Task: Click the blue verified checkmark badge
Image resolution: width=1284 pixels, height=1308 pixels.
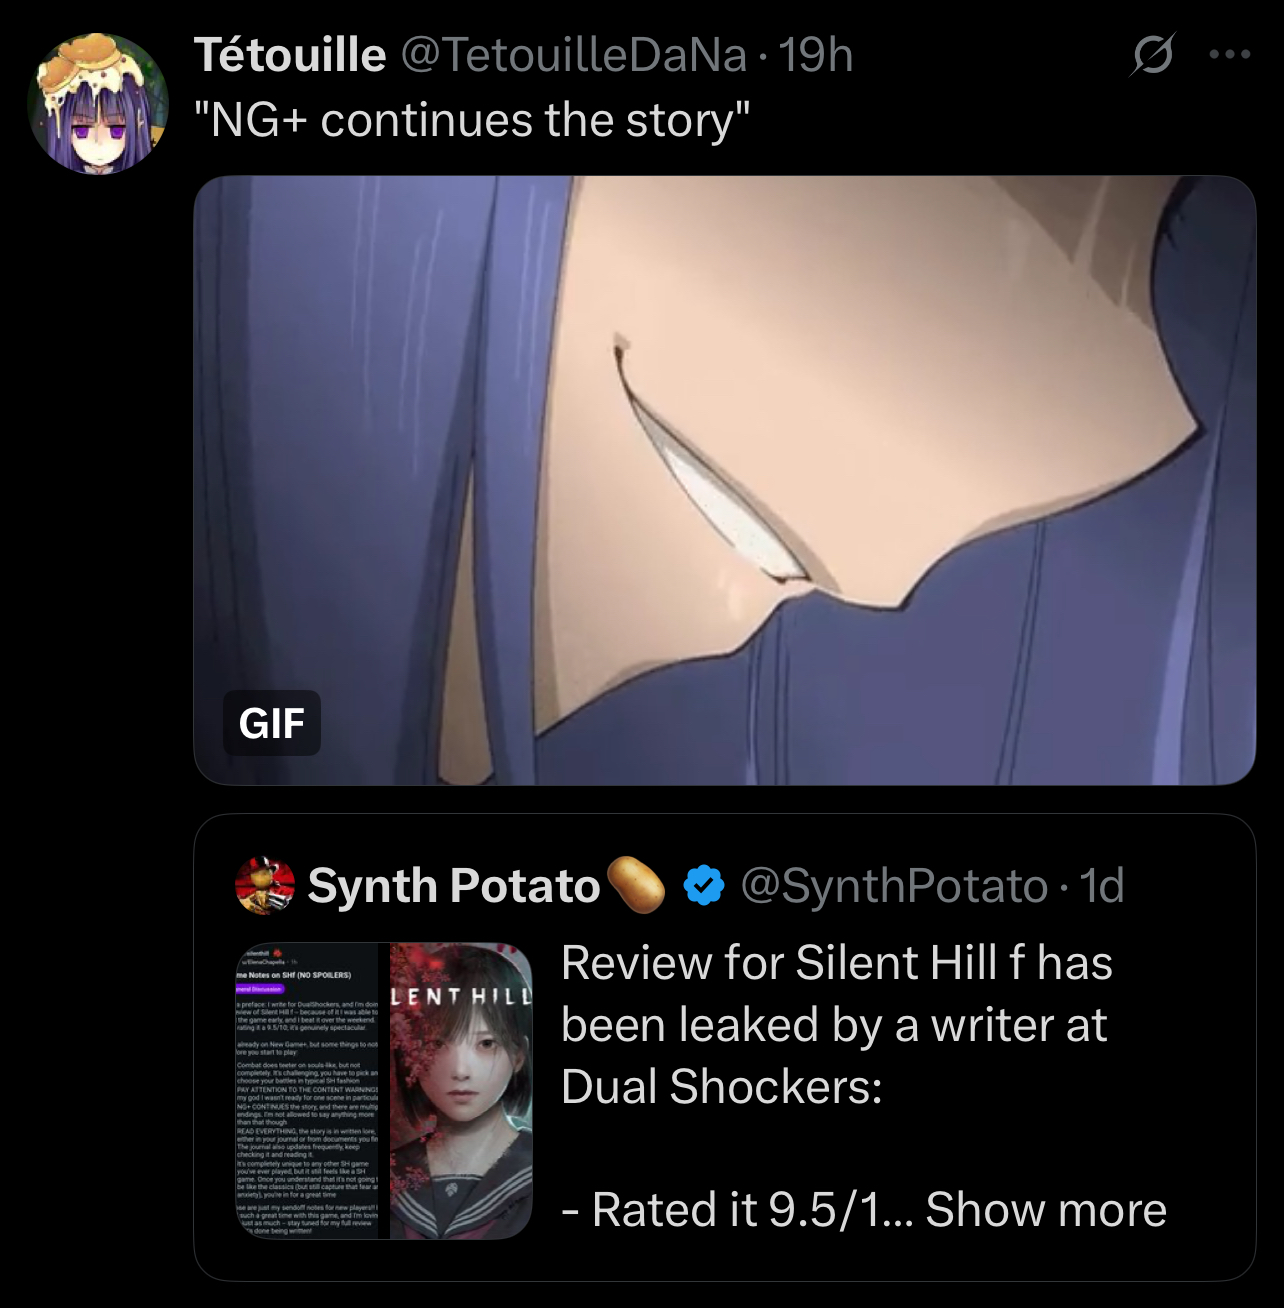Action: click(x=704, y=885)
